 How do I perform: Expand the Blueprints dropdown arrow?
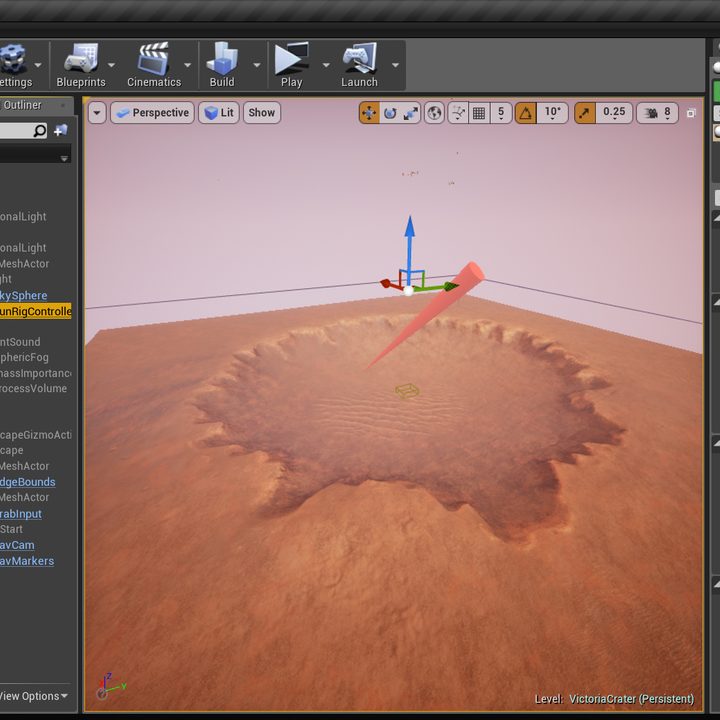pyautogui.click(x=111, y=65)
